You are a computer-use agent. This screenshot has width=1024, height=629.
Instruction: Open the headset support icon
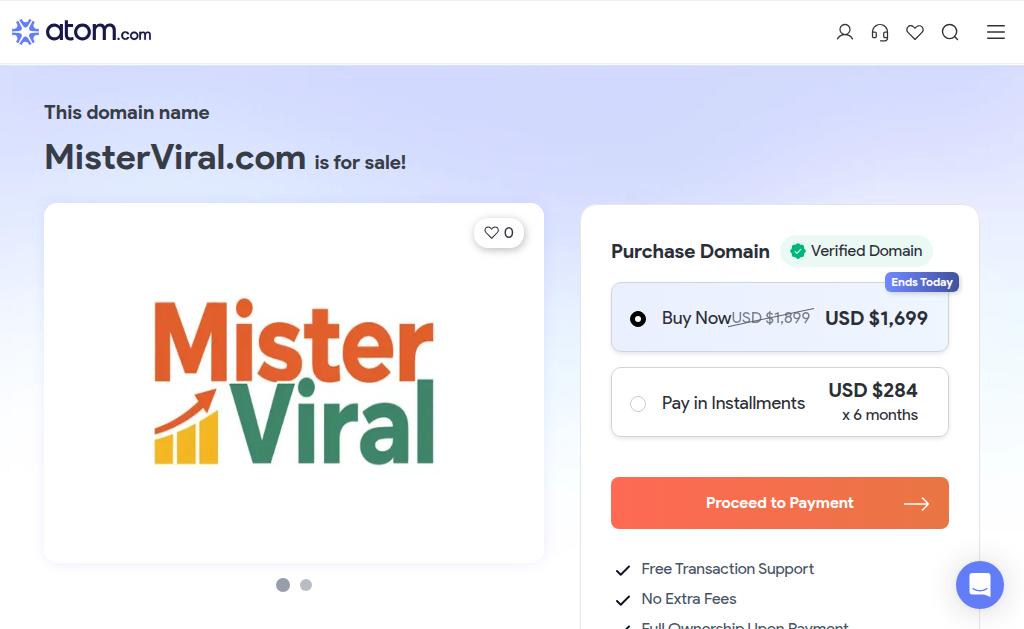(880, 32)
